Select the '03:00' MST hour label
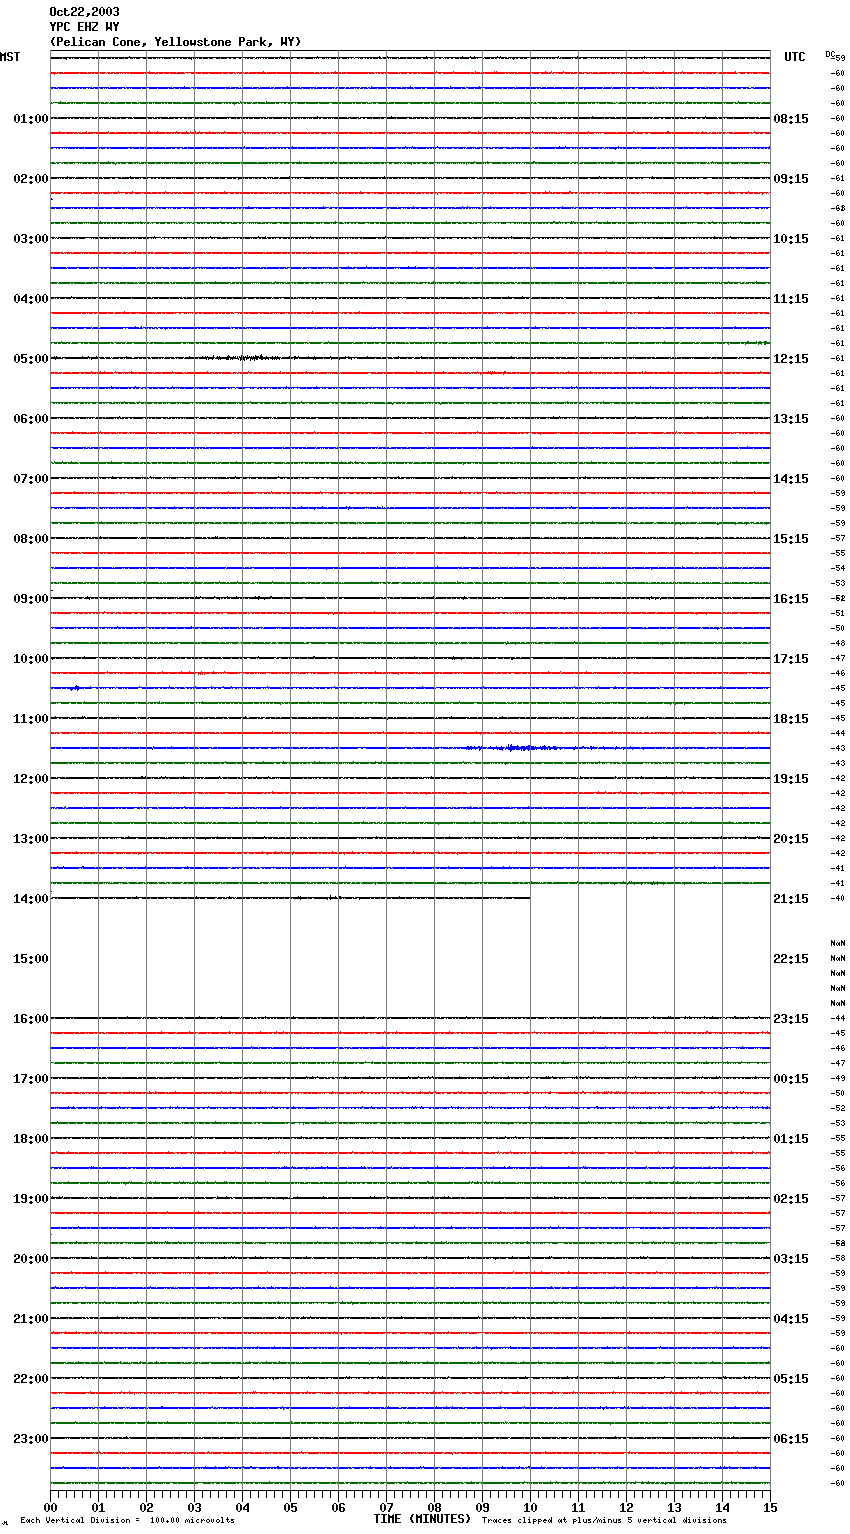The height and width of the screenshot is (1534, 850). [31, 239]
